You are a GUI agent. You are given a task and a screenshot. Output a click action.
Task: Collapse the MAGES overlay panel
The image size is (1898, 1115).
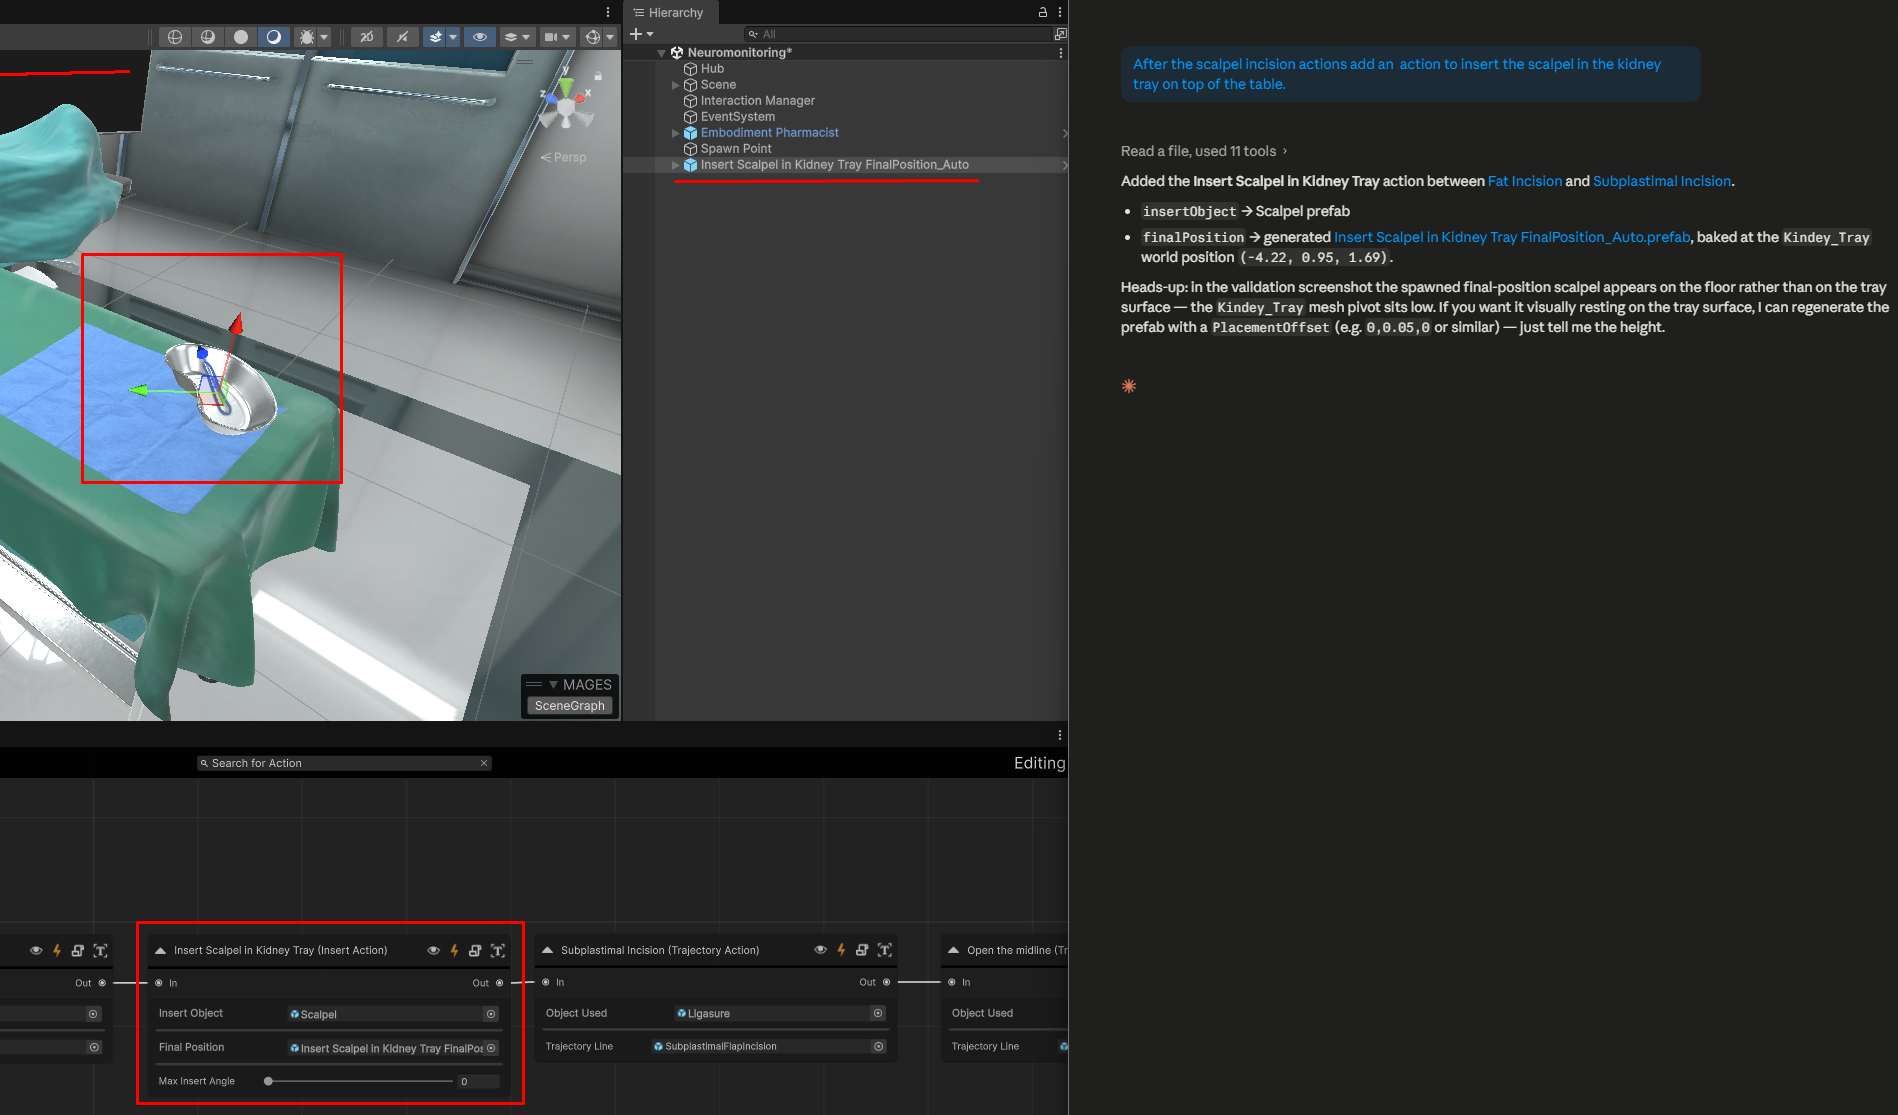(553, 685)
